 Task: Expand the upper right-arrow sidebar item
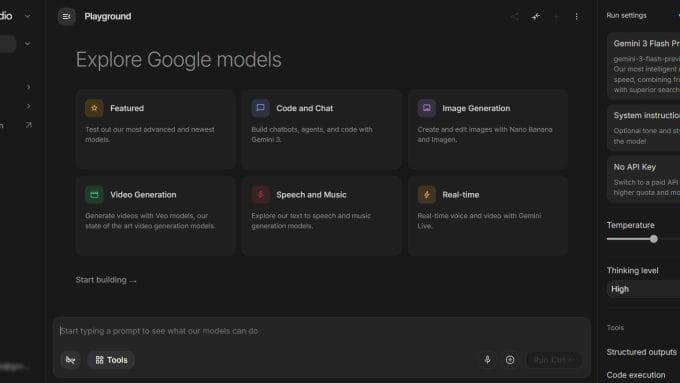click(x=28, y=87)
